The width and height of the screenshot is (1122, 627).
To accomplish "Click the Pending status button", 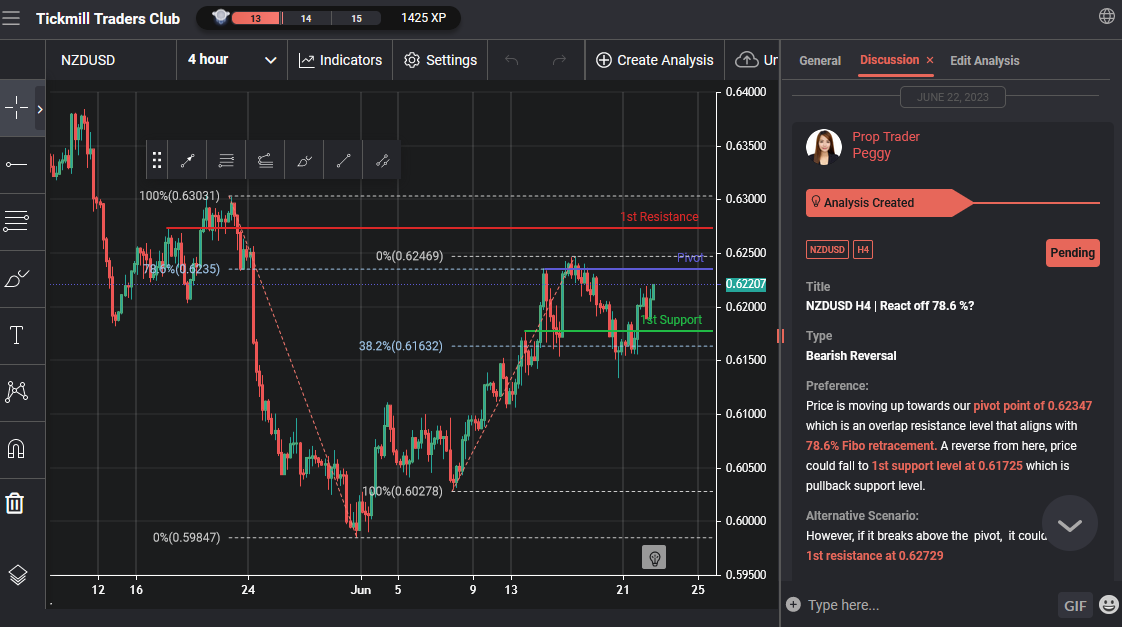I will coord(1072,253).
